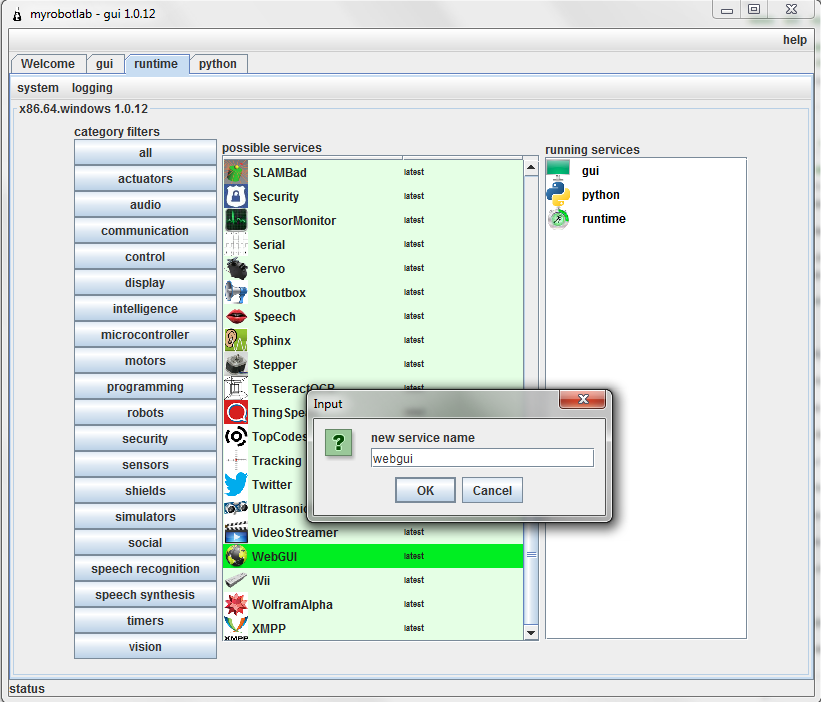The height and width of the screenshot is (702, 821).
Task: Filter services by microcontroller
Action: pyautogui.click(x=146, y=335)
